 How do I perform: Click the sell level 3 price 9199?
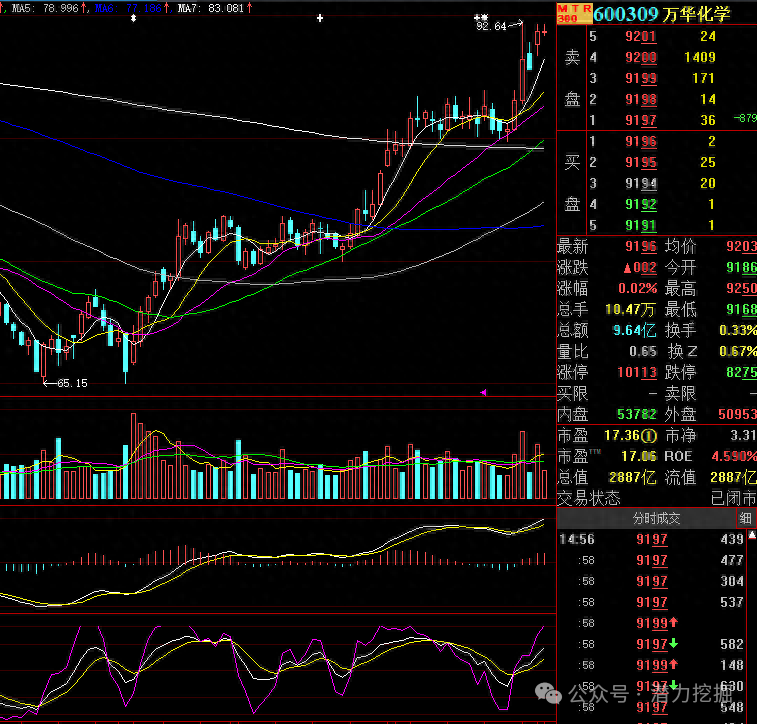(641, 78)
